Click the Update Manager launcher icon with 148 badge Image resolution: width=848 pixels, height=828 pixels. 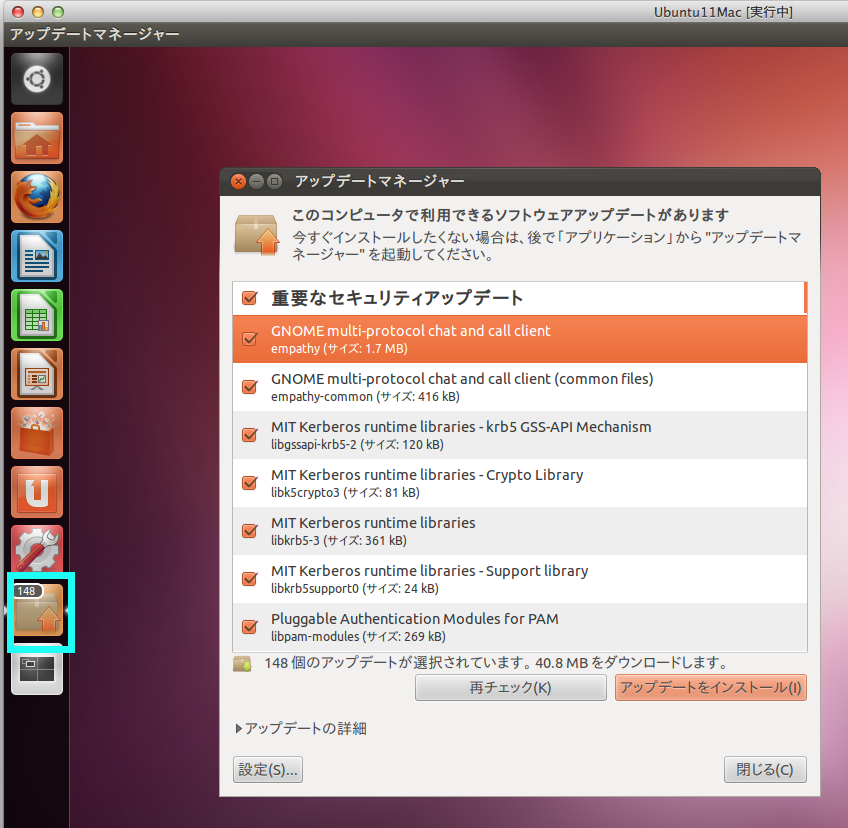tap(38, 609)
